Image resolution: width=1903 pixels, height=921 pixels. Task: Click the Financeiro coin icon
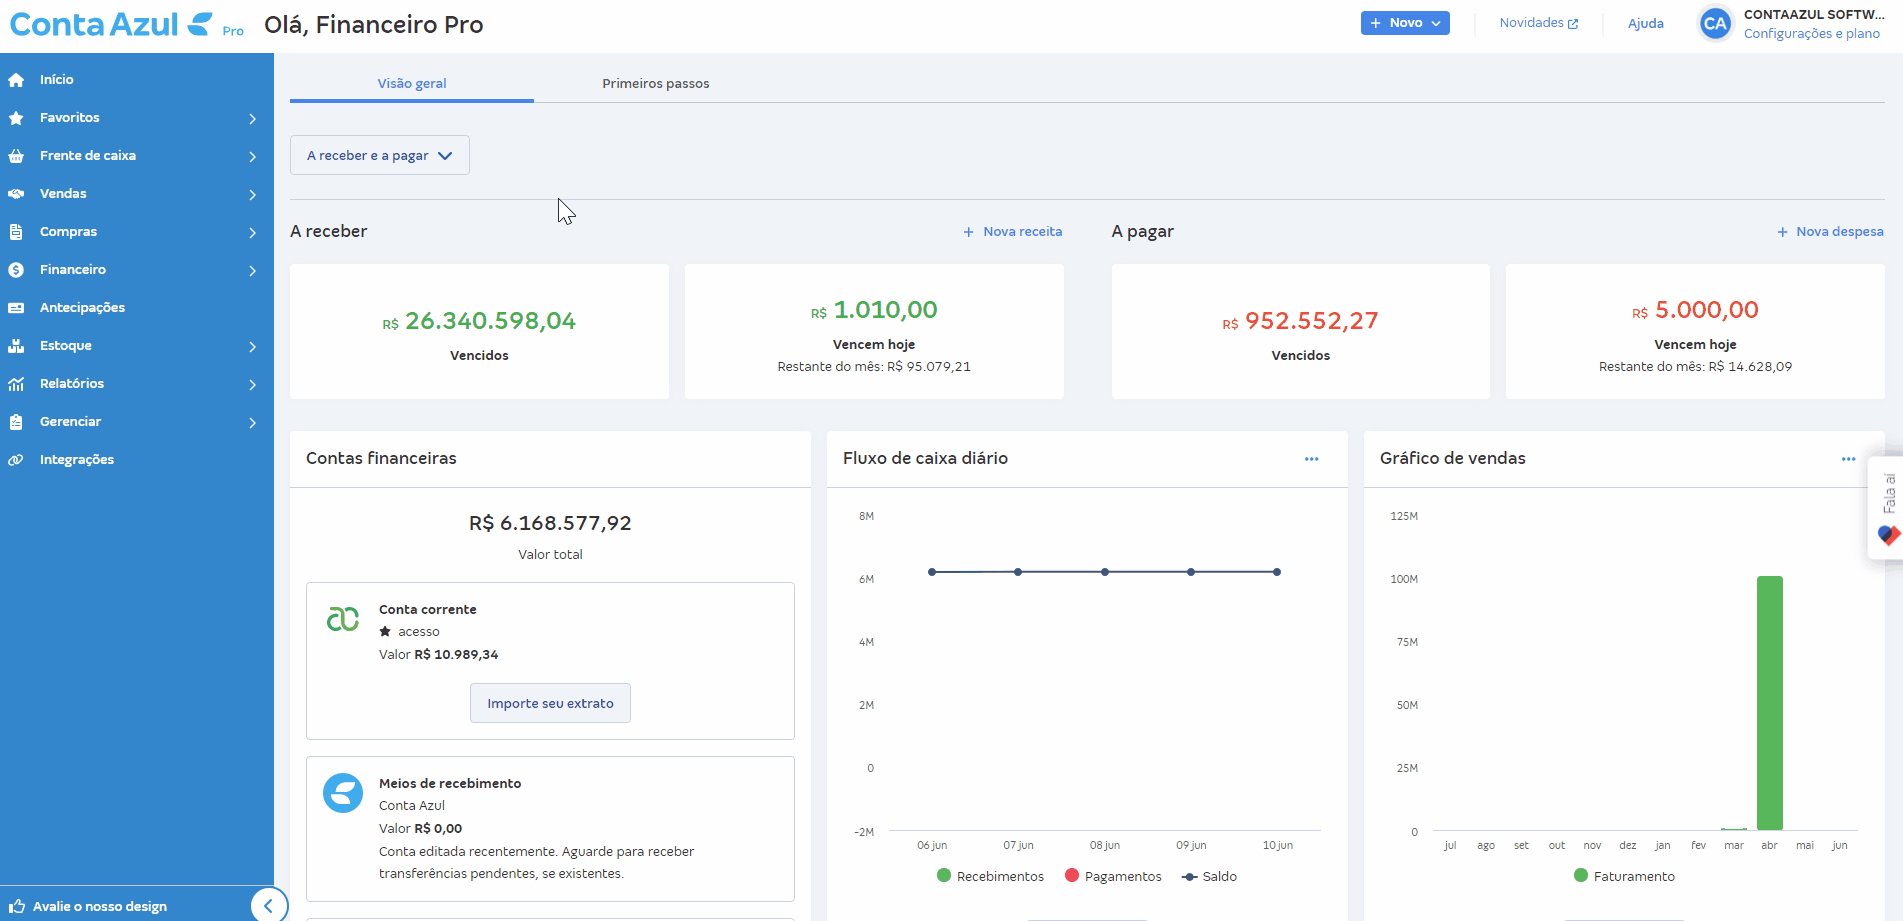tap(16, 270)
